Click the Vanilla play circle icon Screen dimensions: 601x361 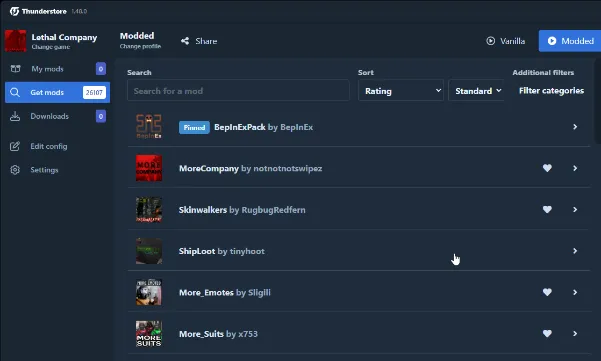pos(491,41)
